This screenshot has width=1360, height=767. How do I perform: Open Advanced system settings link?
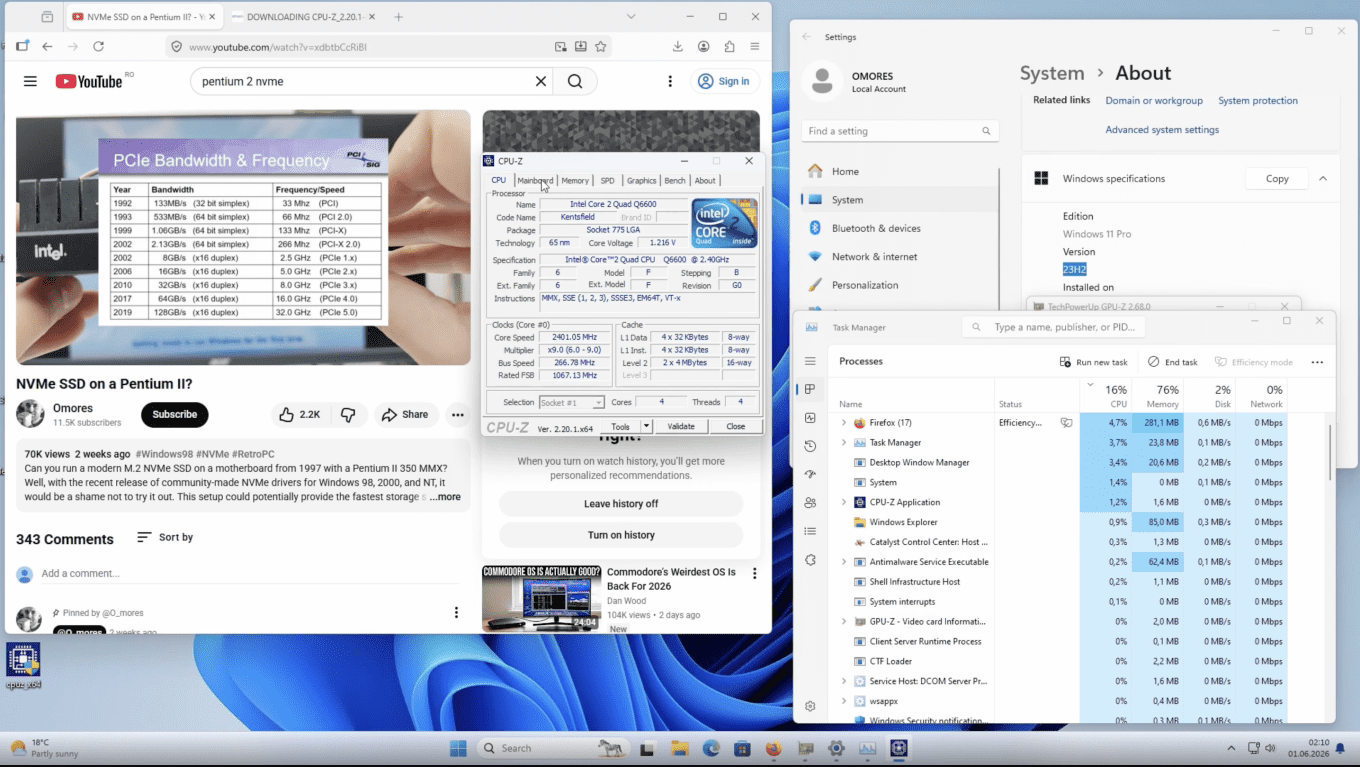coord(1162,130)
